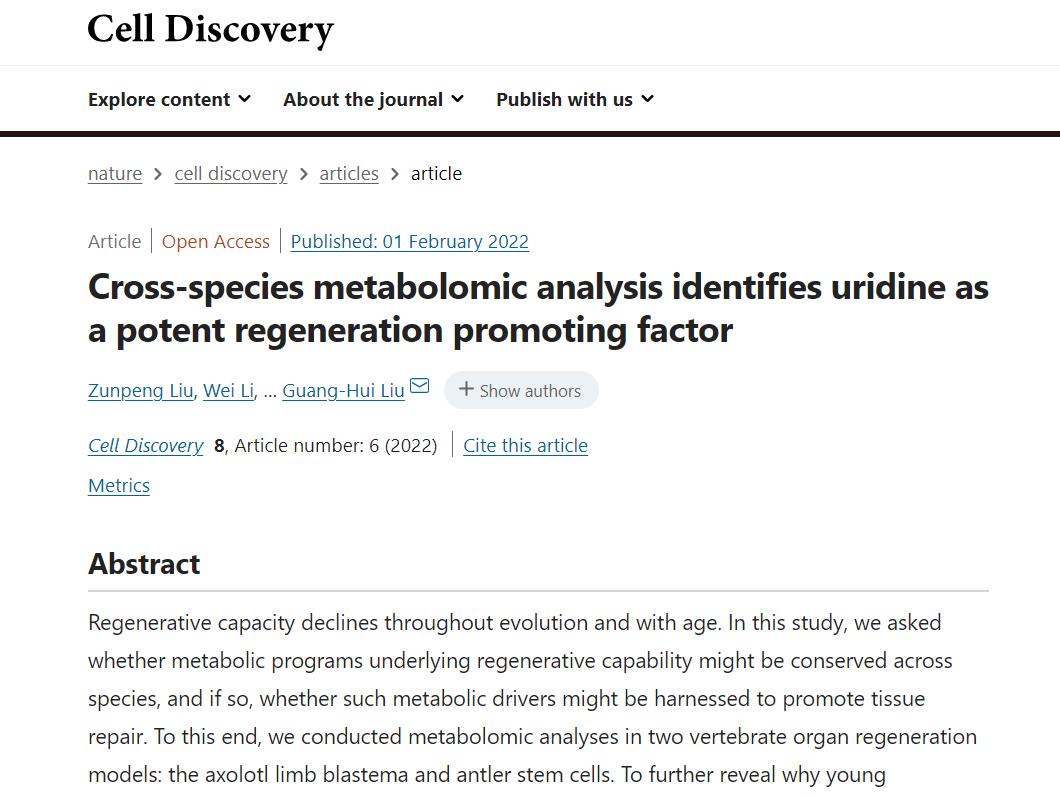Go to the nature breadcrumb link
The width and height of the screenshot is (1060, 798).
115,174
